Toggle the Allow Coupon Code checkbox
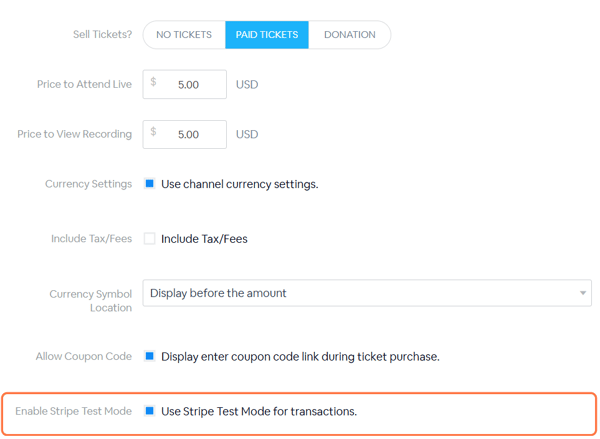This screenshot has height=439, width=600. point(150,356)
